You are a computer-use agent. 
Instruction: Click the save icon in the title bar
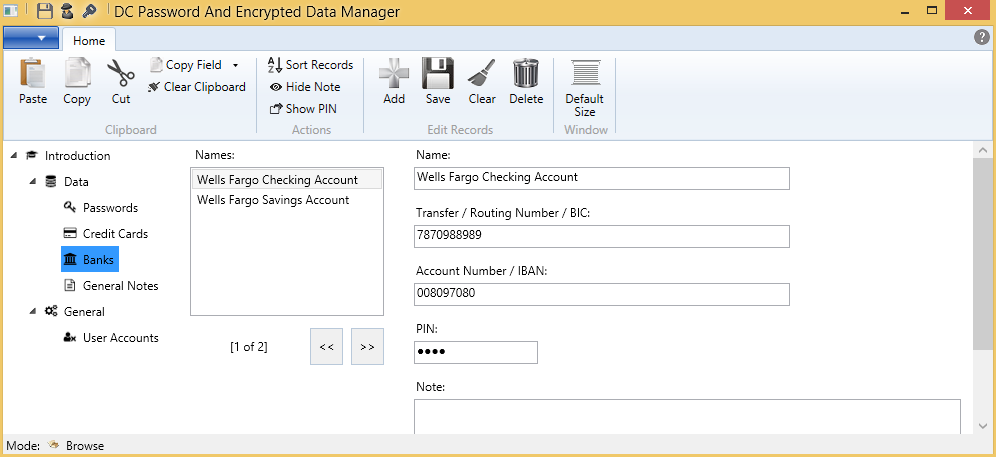44,11
